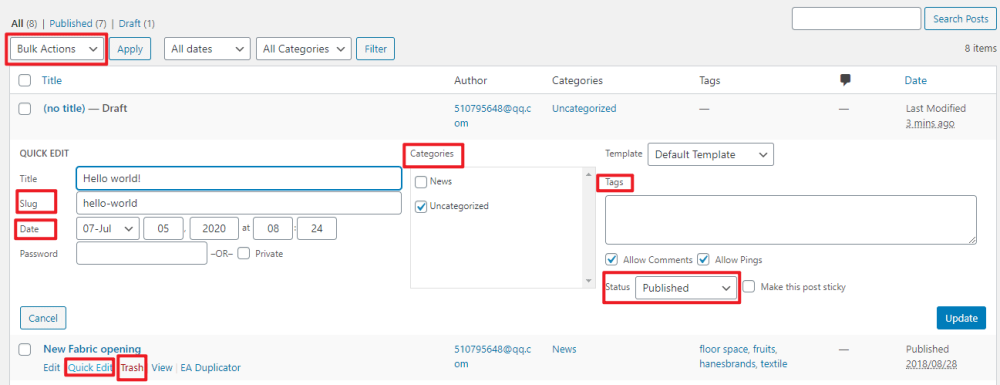Enable Make this post sticky
The image size is (1000, 385).
(x=749, y=287)
